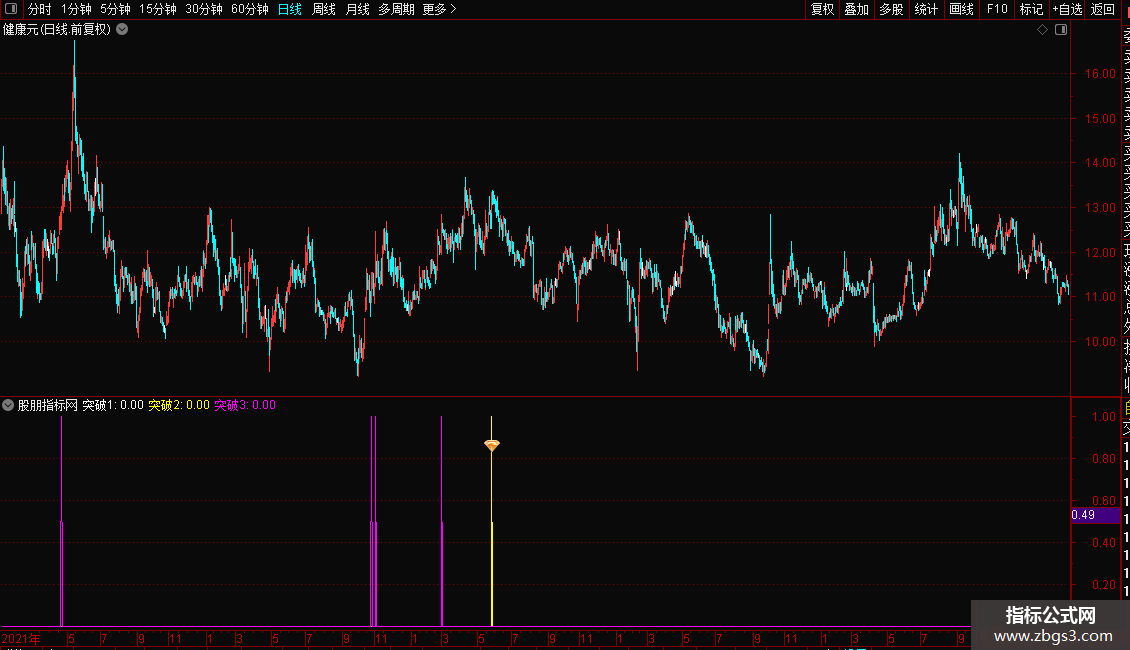Viewport: 1130px width, 650px height.
Task: Open the 多股 multi-stock view
Action: point(891,9)
